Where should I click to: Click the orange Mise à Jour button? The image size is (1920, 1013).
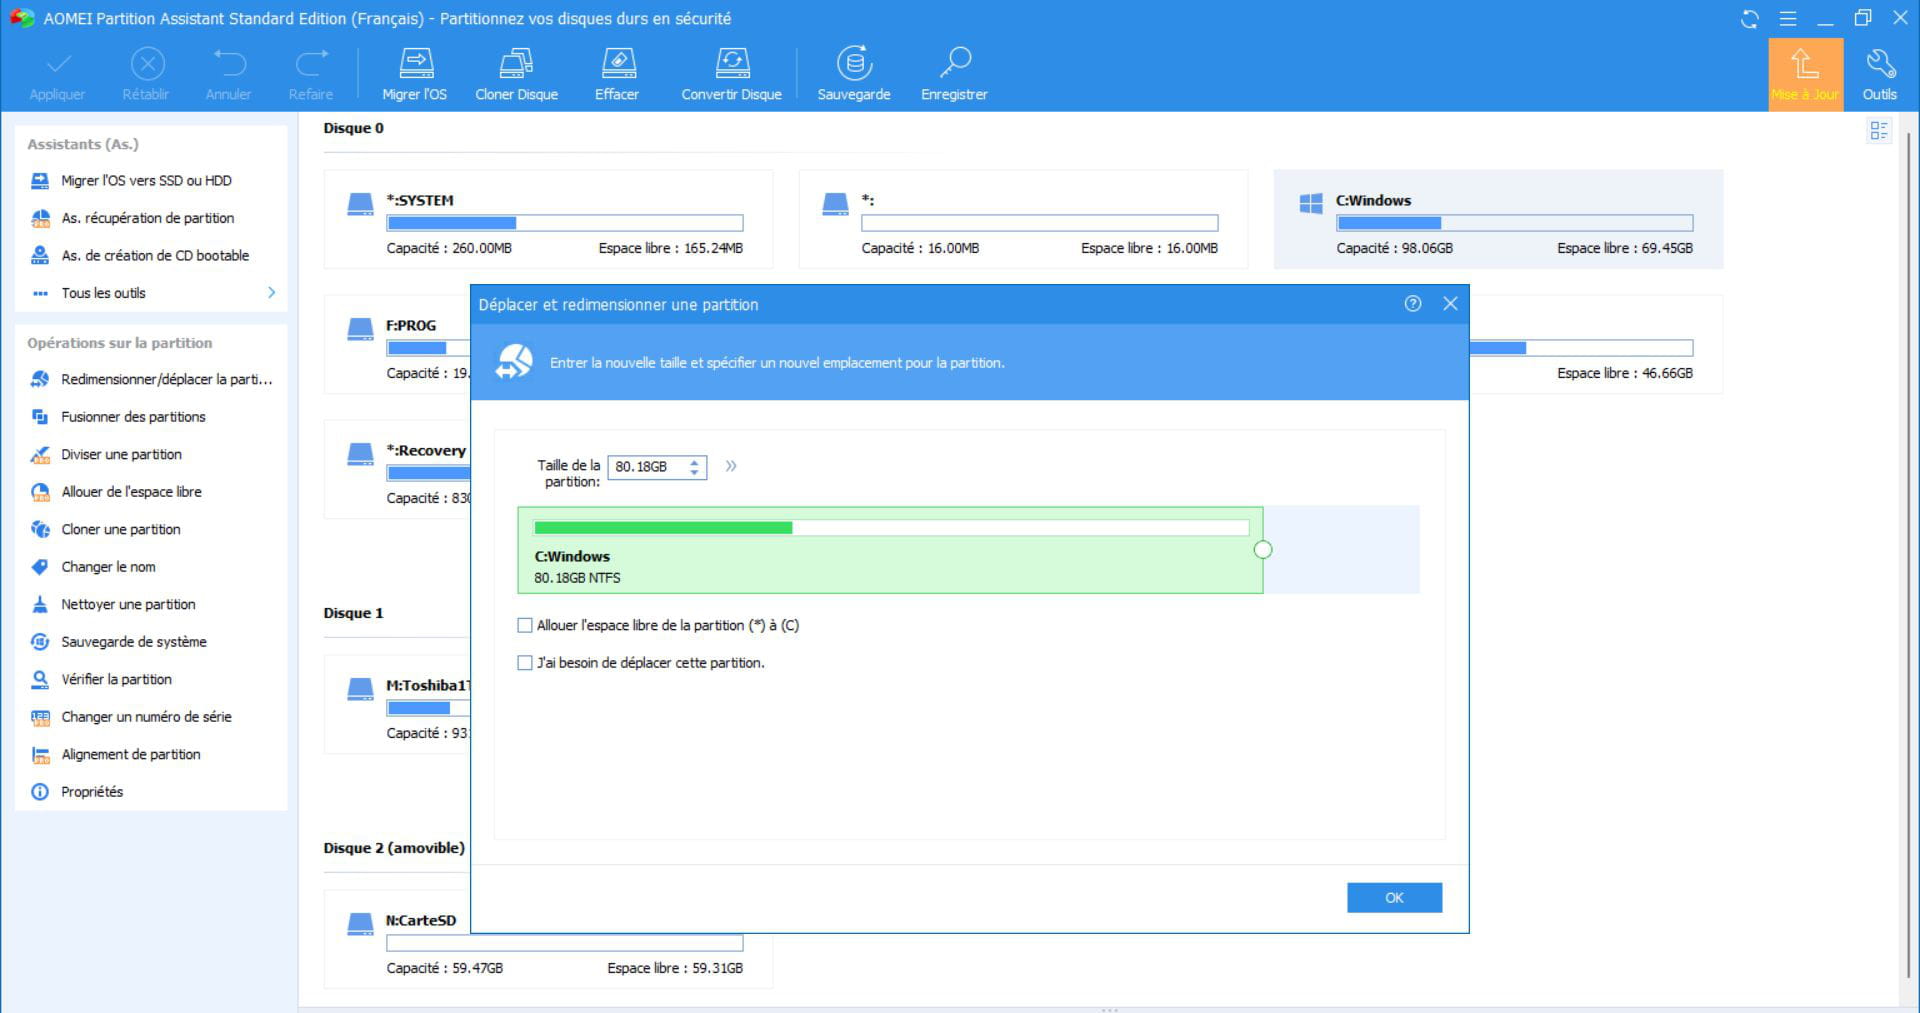(1805, 74)
